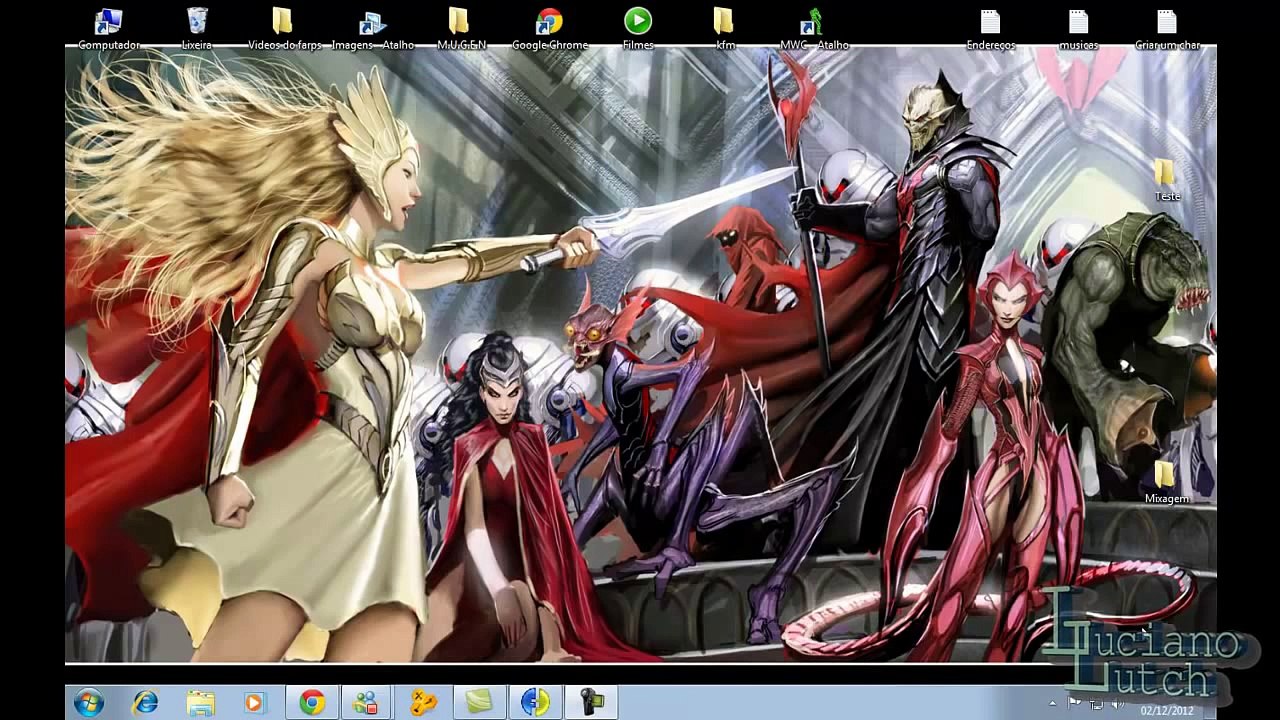Open Windows Explorer from the taskbar
The width and height of the screenshot is (1280, 720).
[x=200, y=703]
